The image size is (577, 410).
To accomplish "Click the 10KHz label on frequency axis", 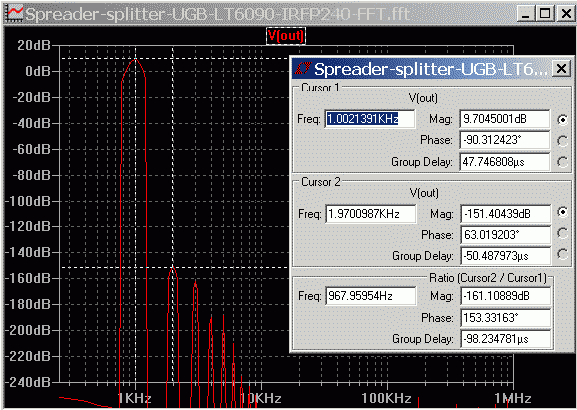I will 261,398.
